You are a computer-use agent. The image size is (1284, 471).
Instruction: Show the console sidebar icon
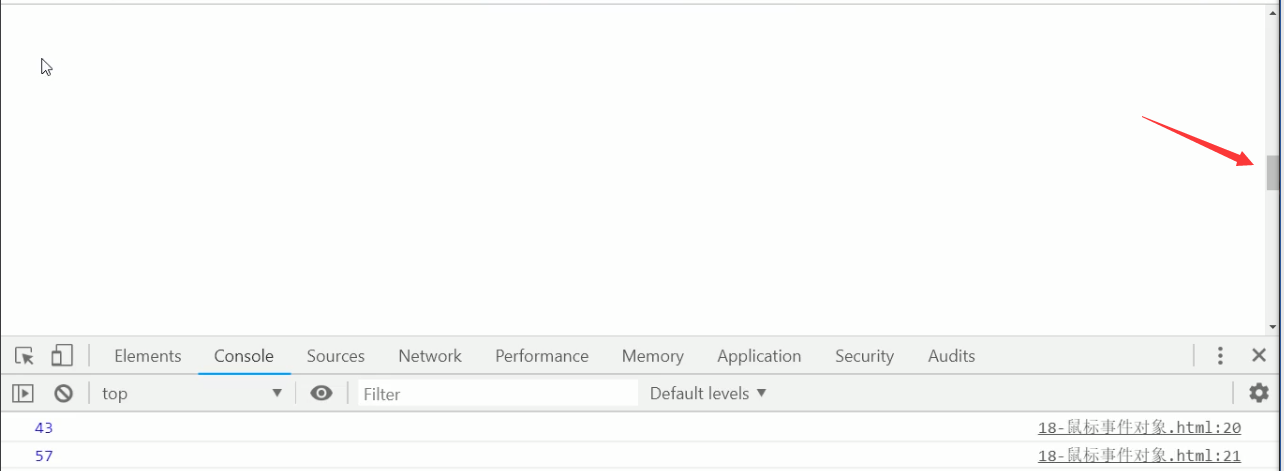[23, 393]
